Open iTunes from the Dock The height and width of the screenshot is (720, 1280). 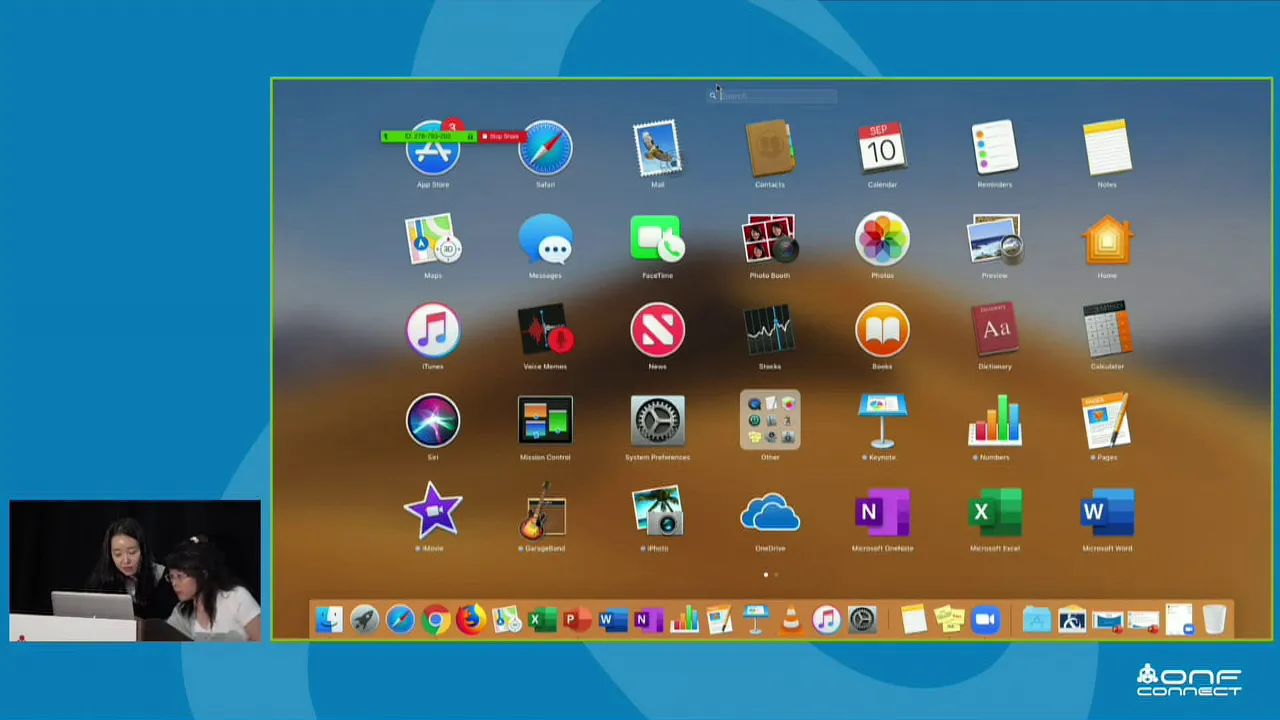826,620
